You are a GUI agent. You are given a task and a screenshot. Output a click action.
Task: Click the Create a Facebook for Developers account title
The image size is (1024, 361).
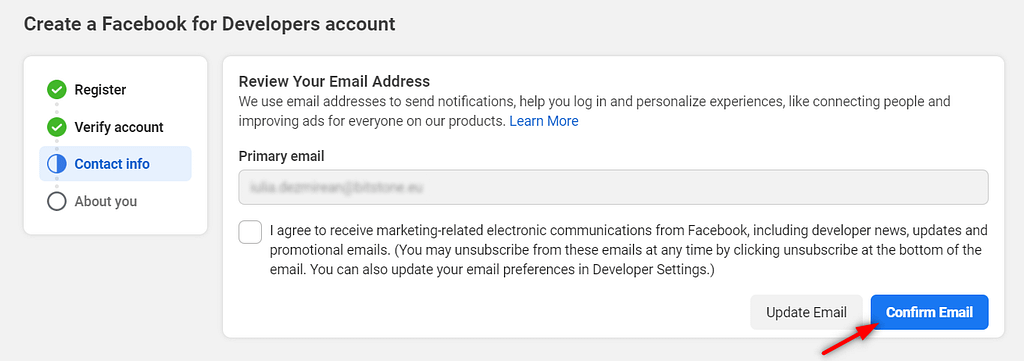point(210,24)
